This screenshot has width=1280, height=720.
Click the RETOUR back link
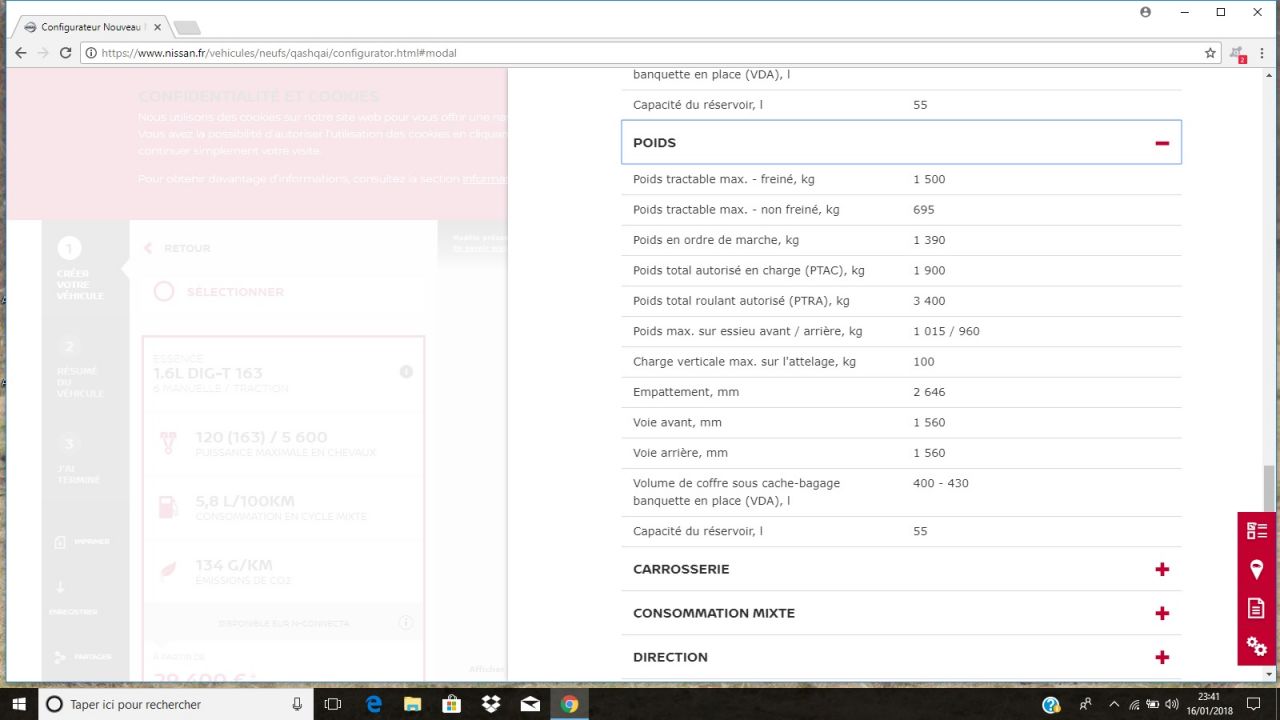pos(178,248)
